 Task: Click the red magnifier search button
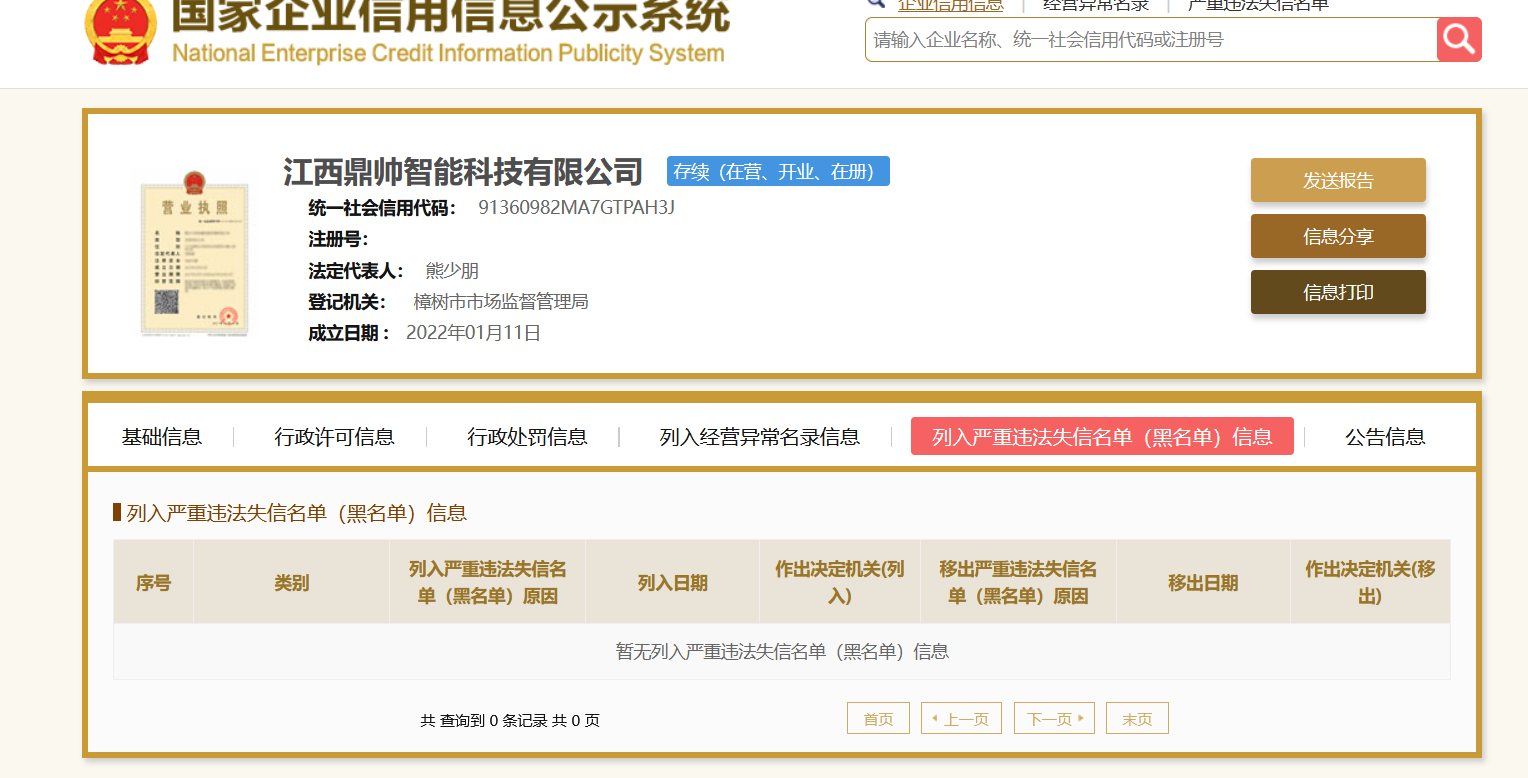(x=1459, y=39)
